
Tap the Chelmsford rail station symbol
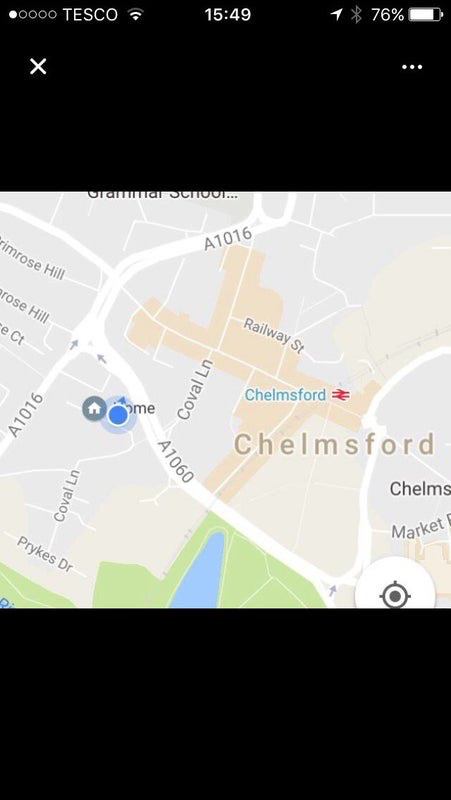point(340,394)
